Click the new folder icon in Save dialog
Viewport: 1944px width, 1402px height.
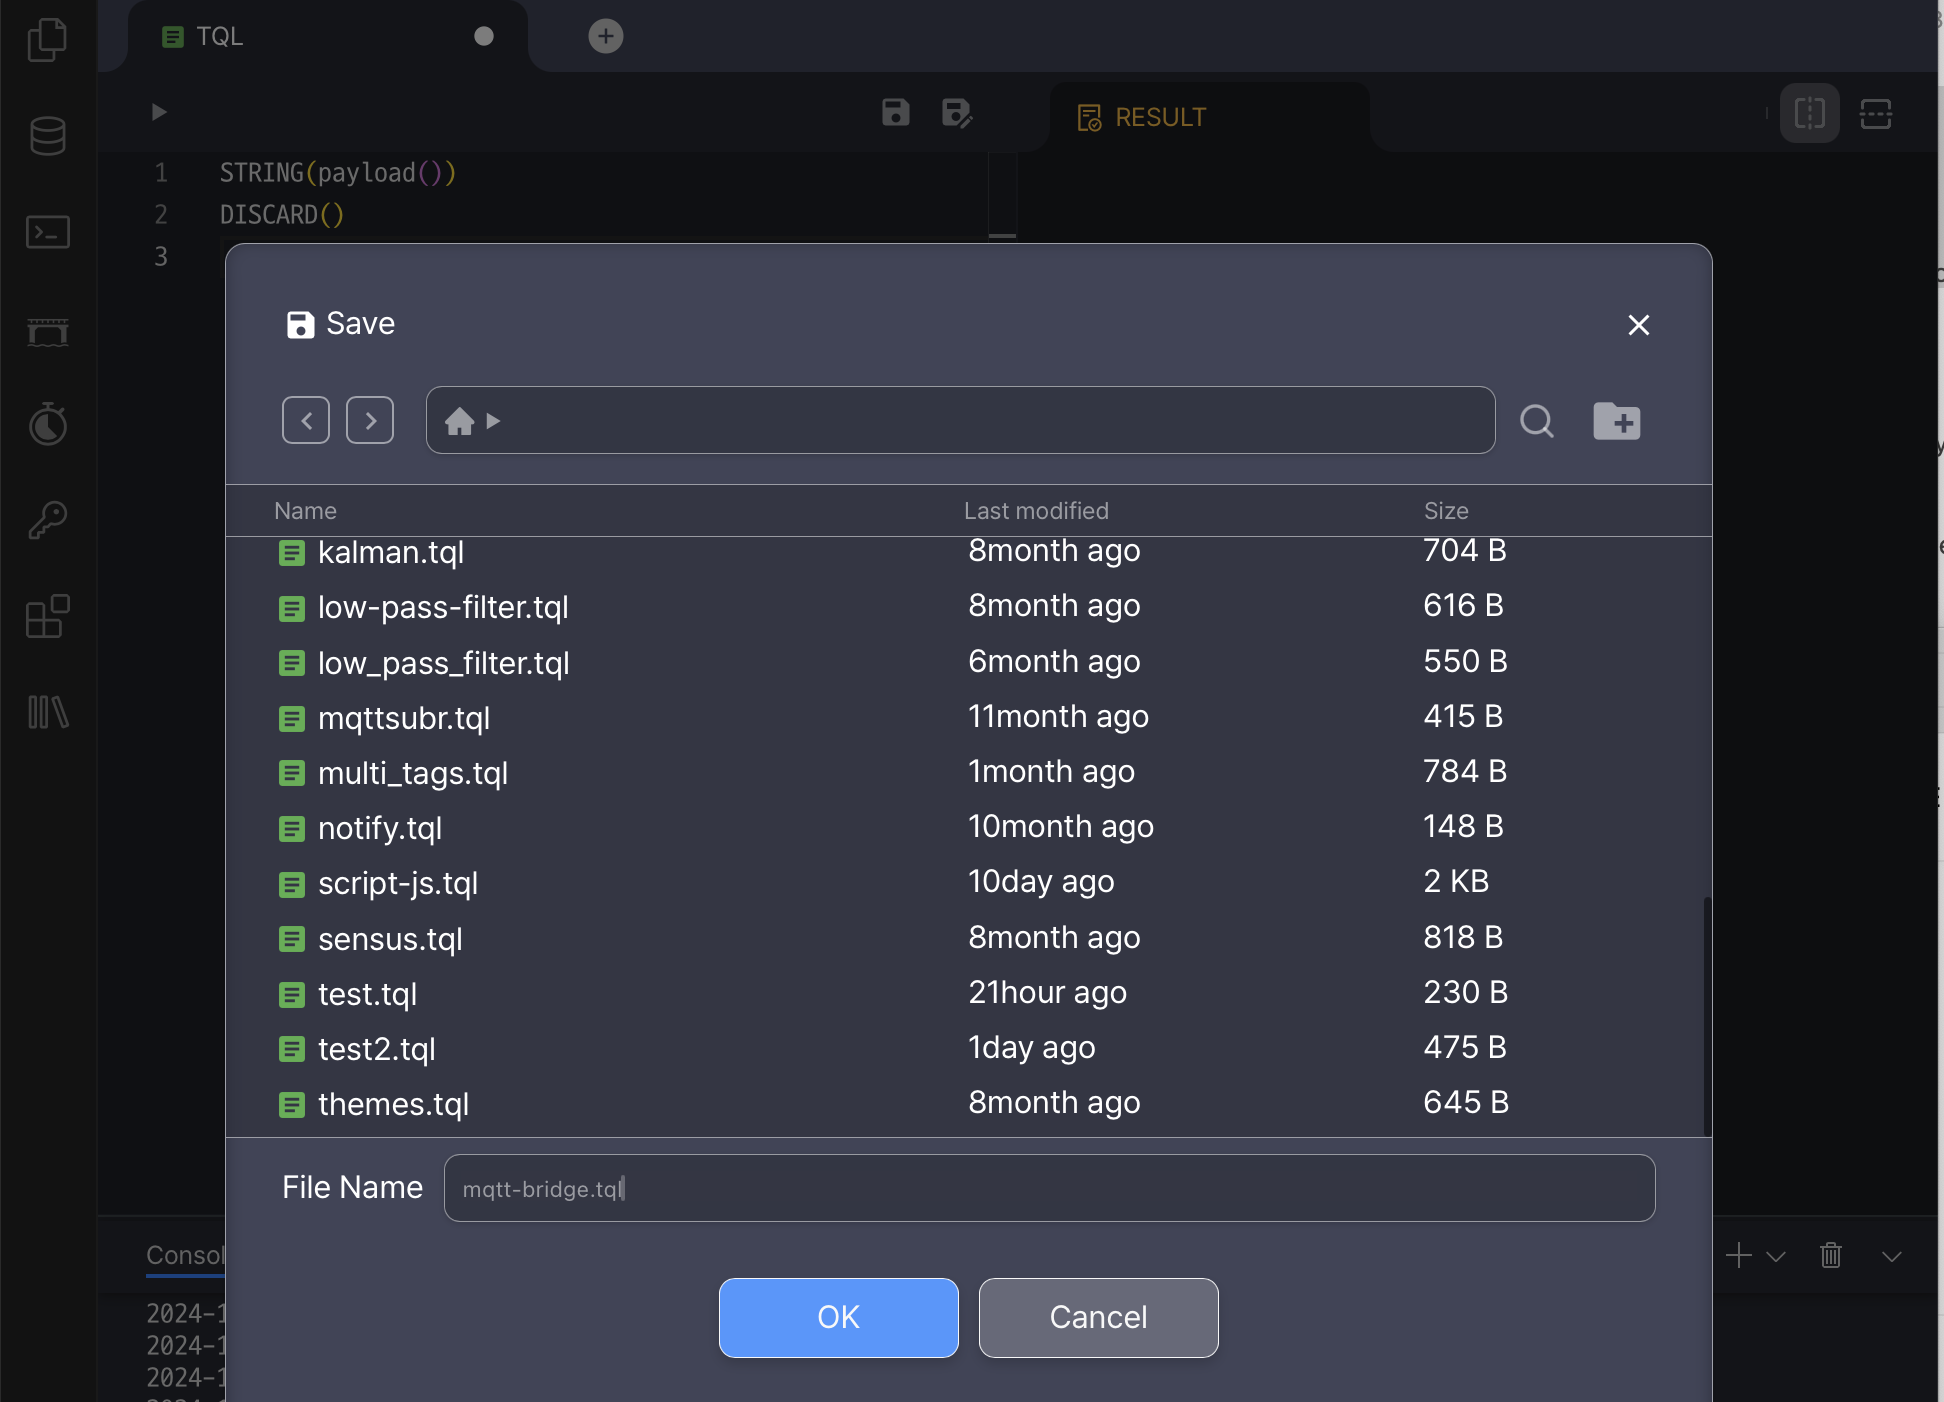point(1616,421)
